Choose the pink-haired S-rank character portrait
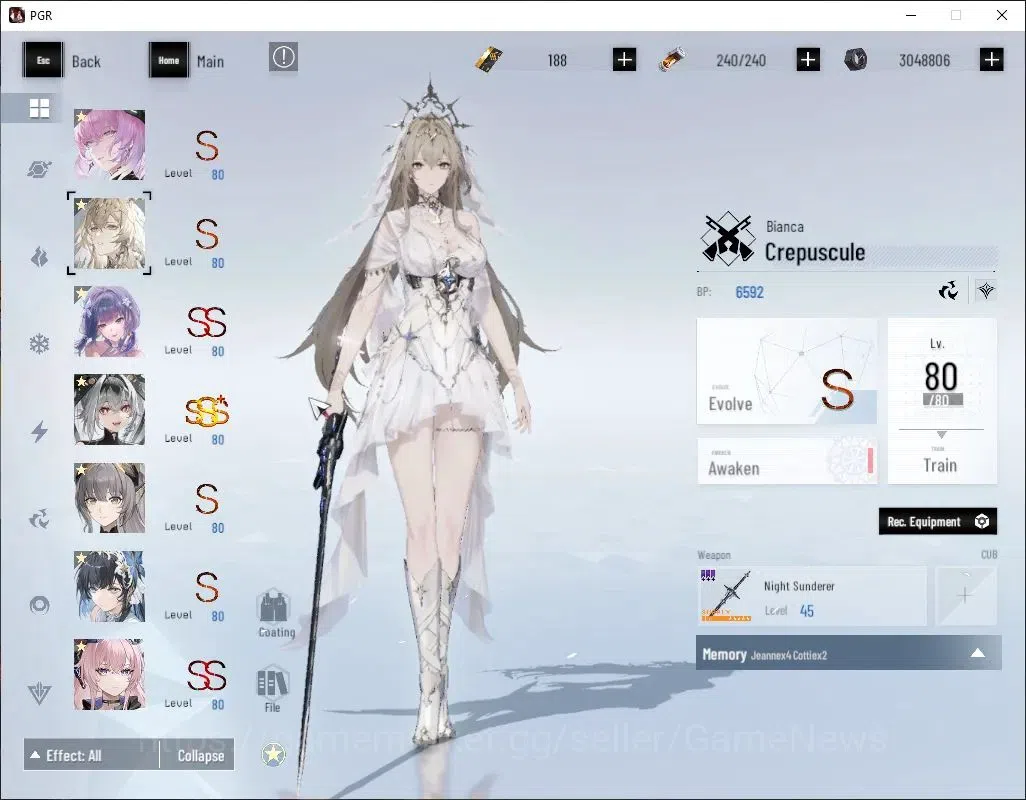The image size is (1026, 800). (x=109, y=145)
